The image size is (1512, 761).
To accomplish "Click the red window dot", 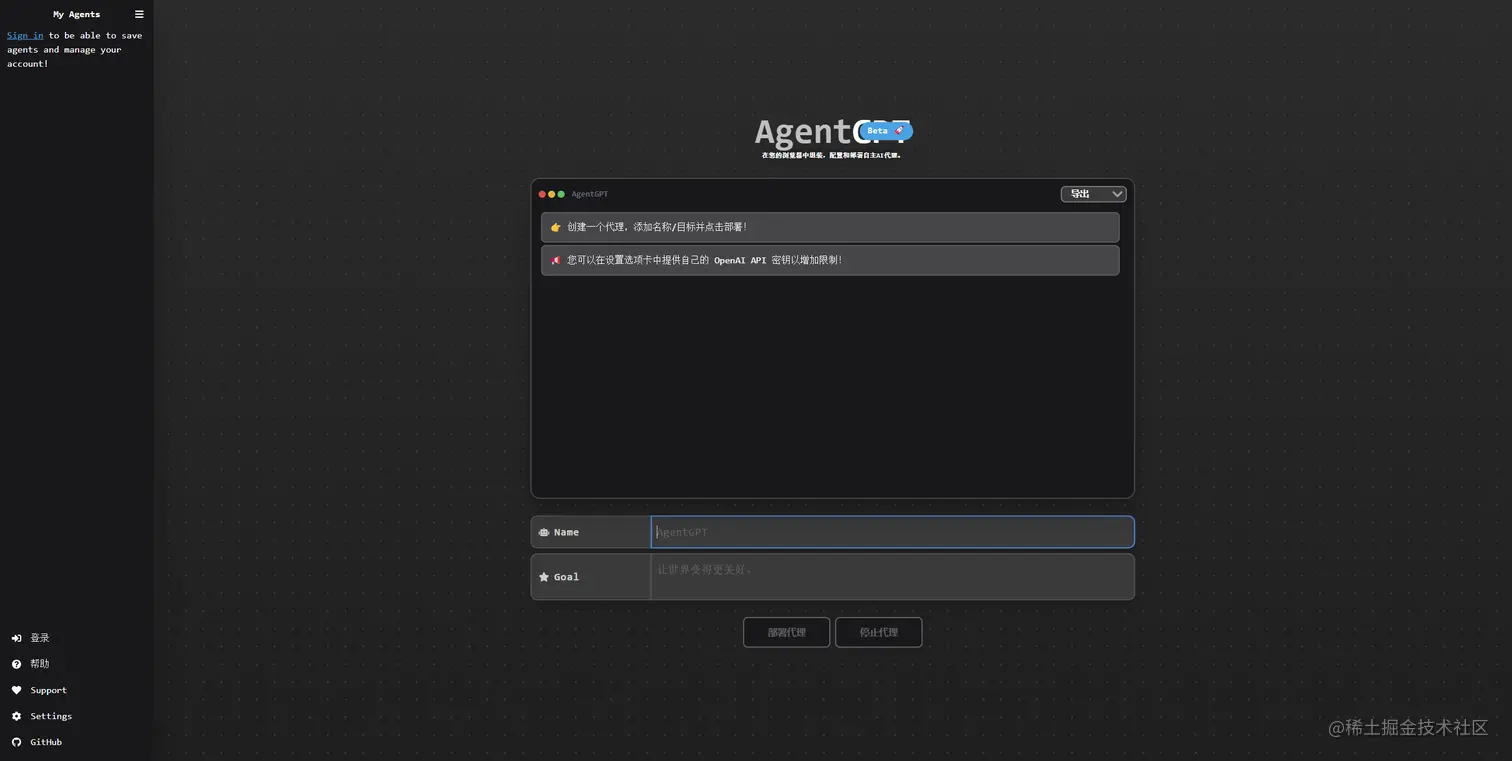I will click(542, 194).
